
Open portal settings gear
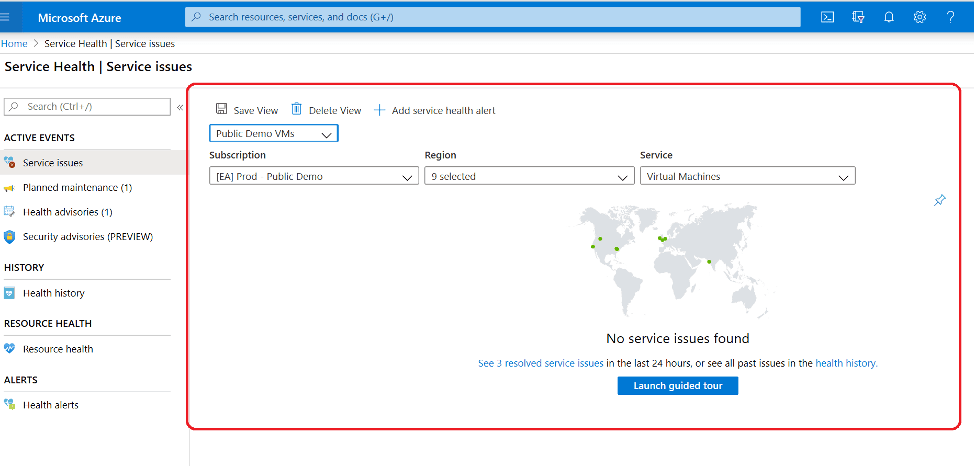tap(920, 17)
